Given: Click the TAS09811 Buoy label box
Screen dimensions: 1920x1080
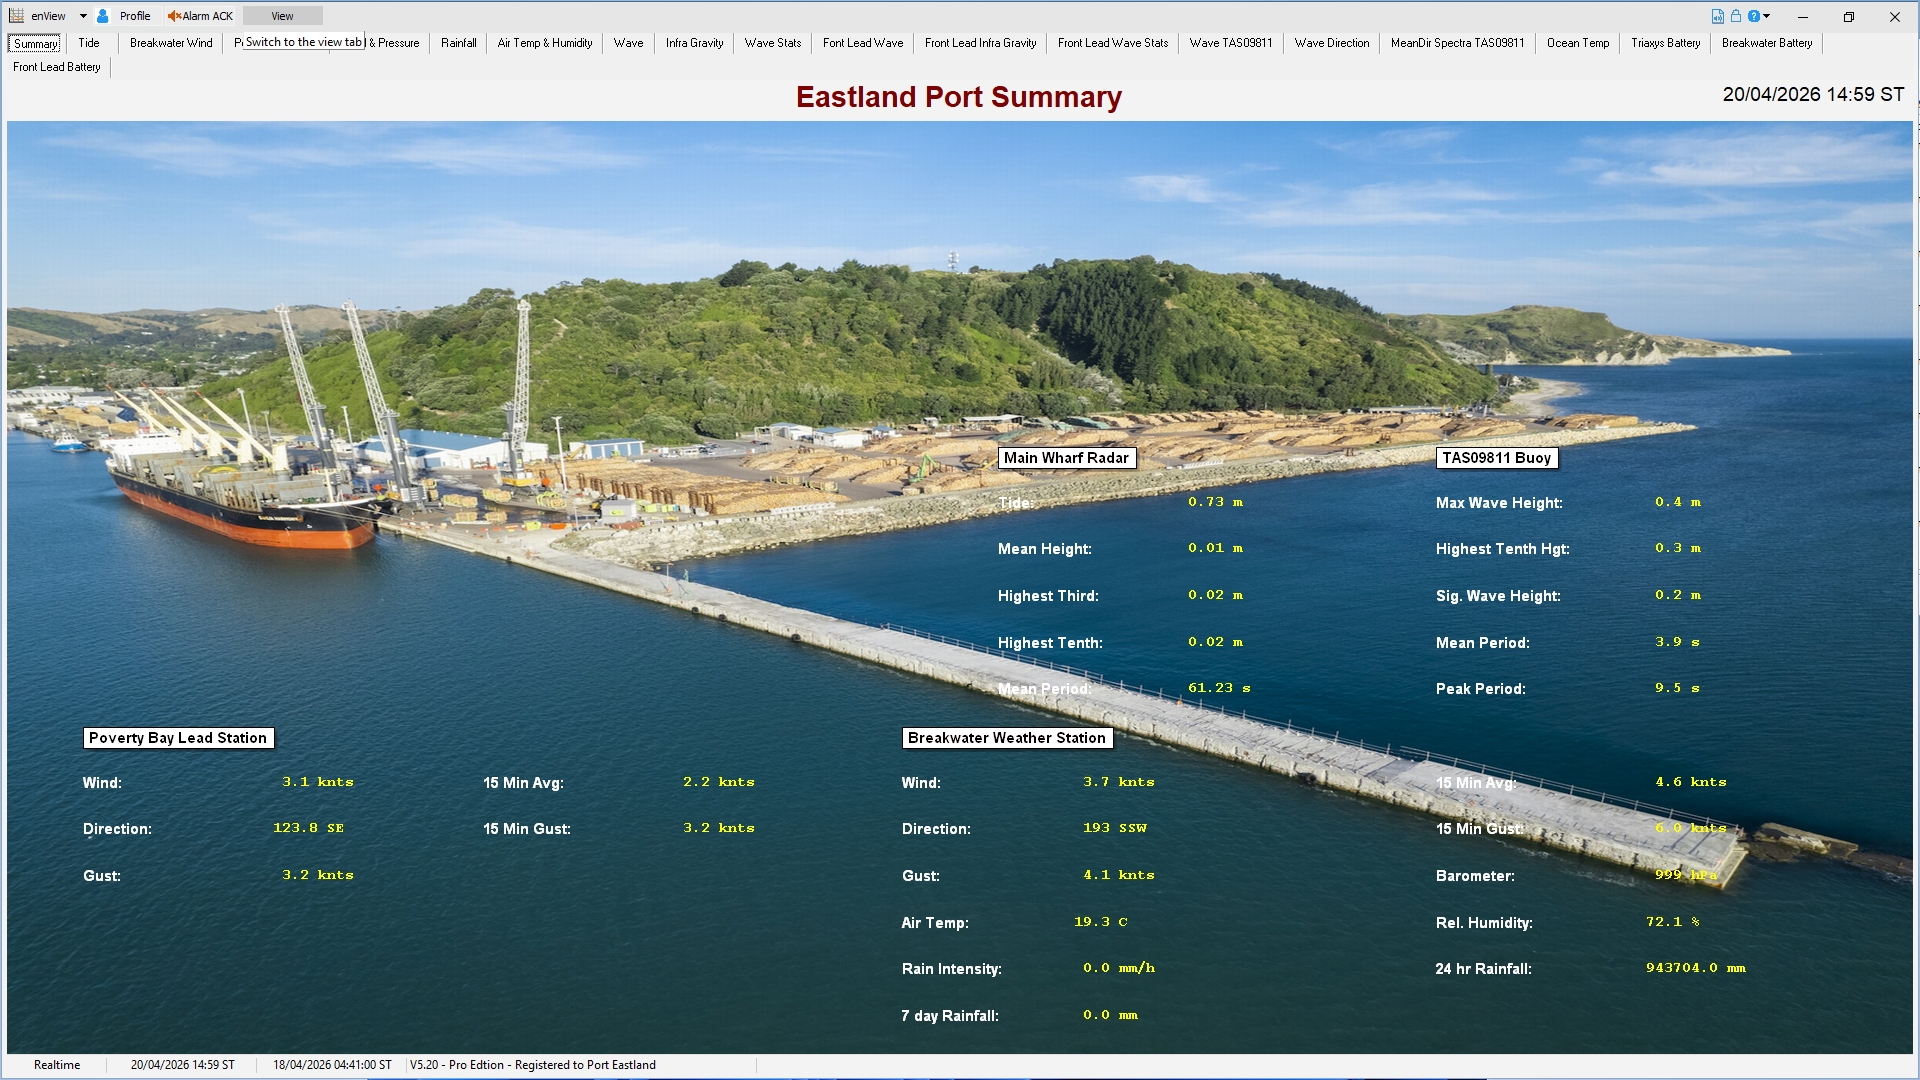Looking at the screenshot, I should [x=1496, y=458].
